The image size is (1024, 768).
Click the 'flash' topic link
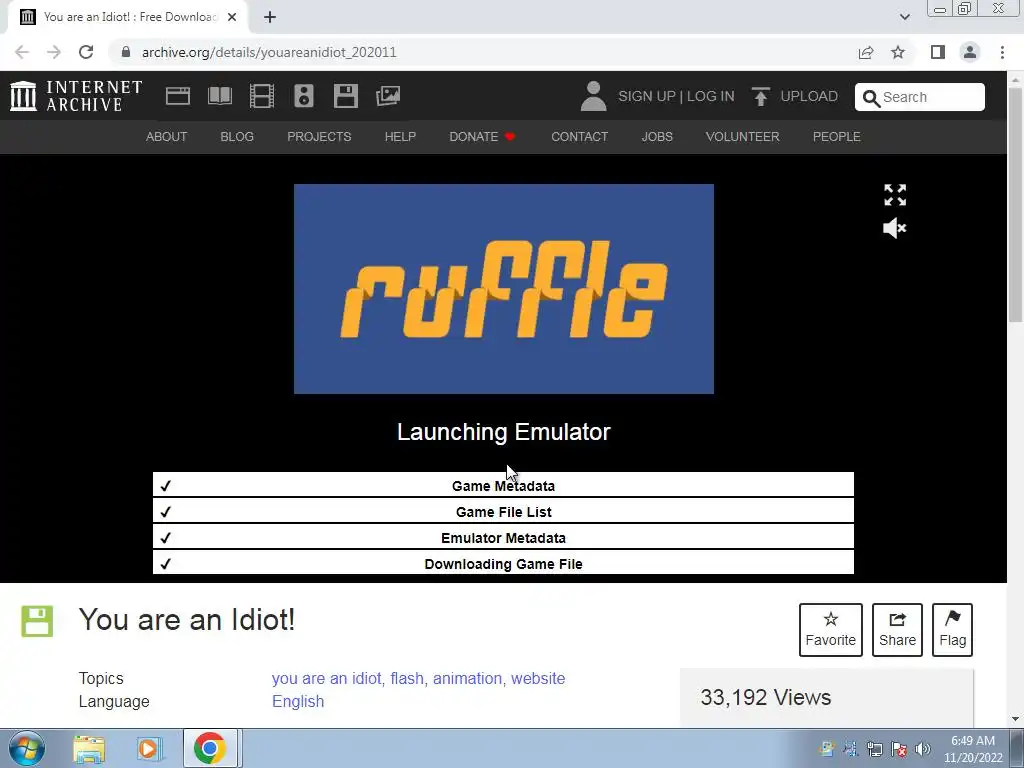[x=407, y=679]
